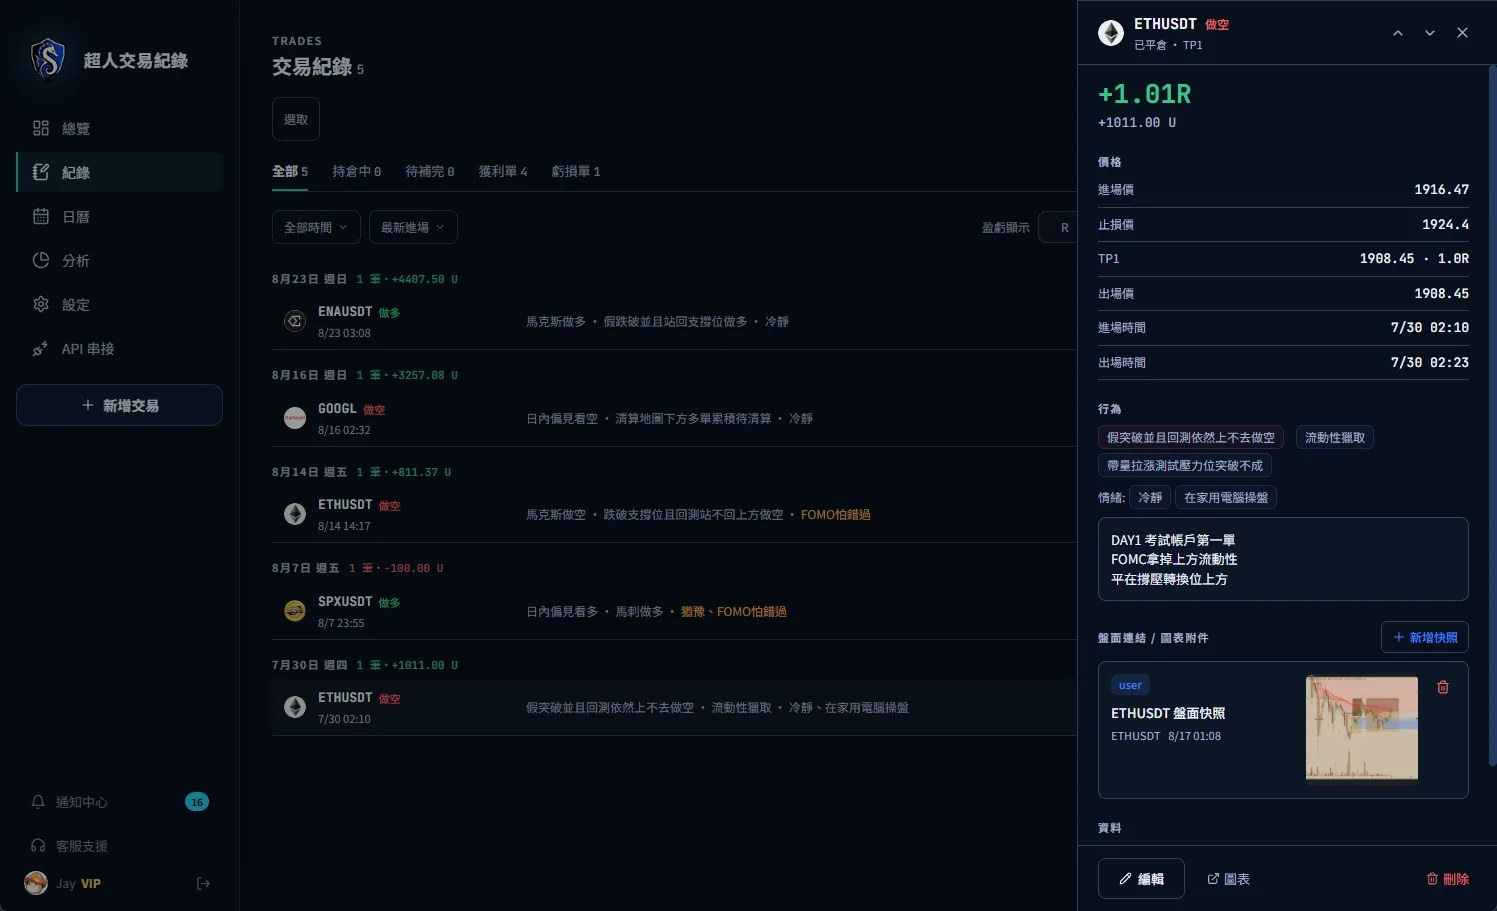
Task: Open the ENAUSDT 8/23 03:08 trade row
Action: tap(674, 321)
